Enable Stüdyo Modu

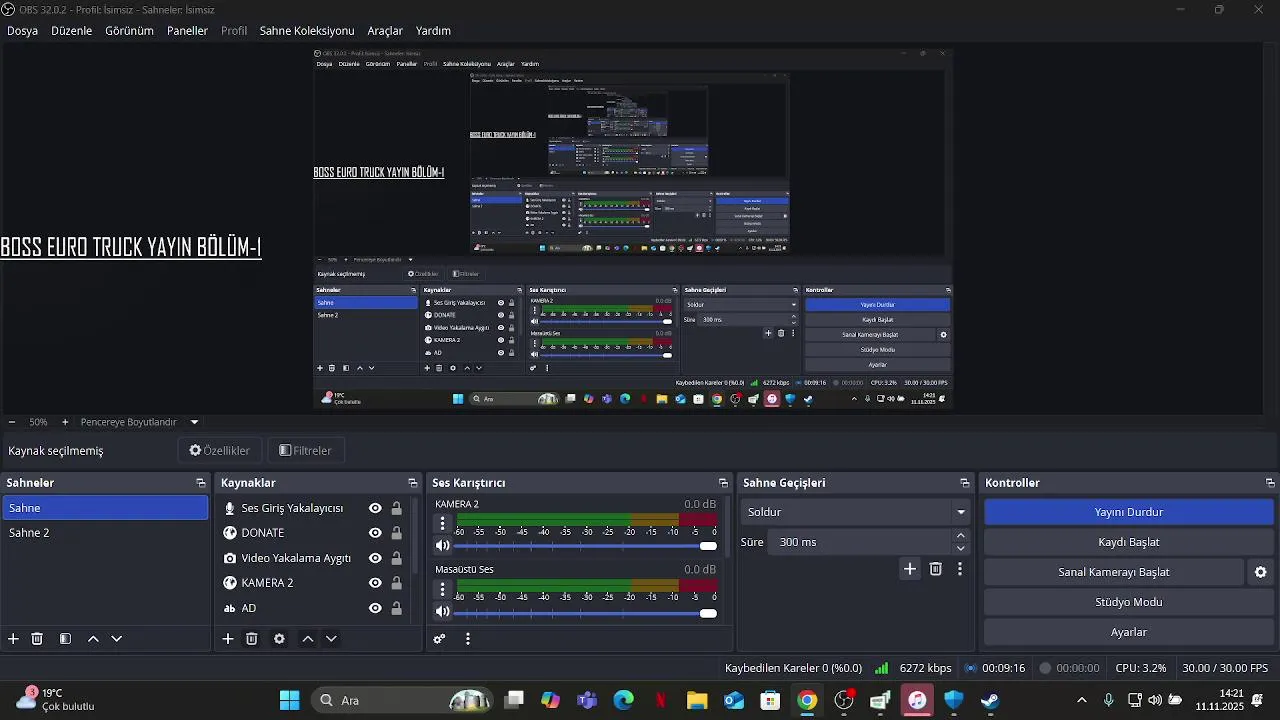(x=1128, y=602)
